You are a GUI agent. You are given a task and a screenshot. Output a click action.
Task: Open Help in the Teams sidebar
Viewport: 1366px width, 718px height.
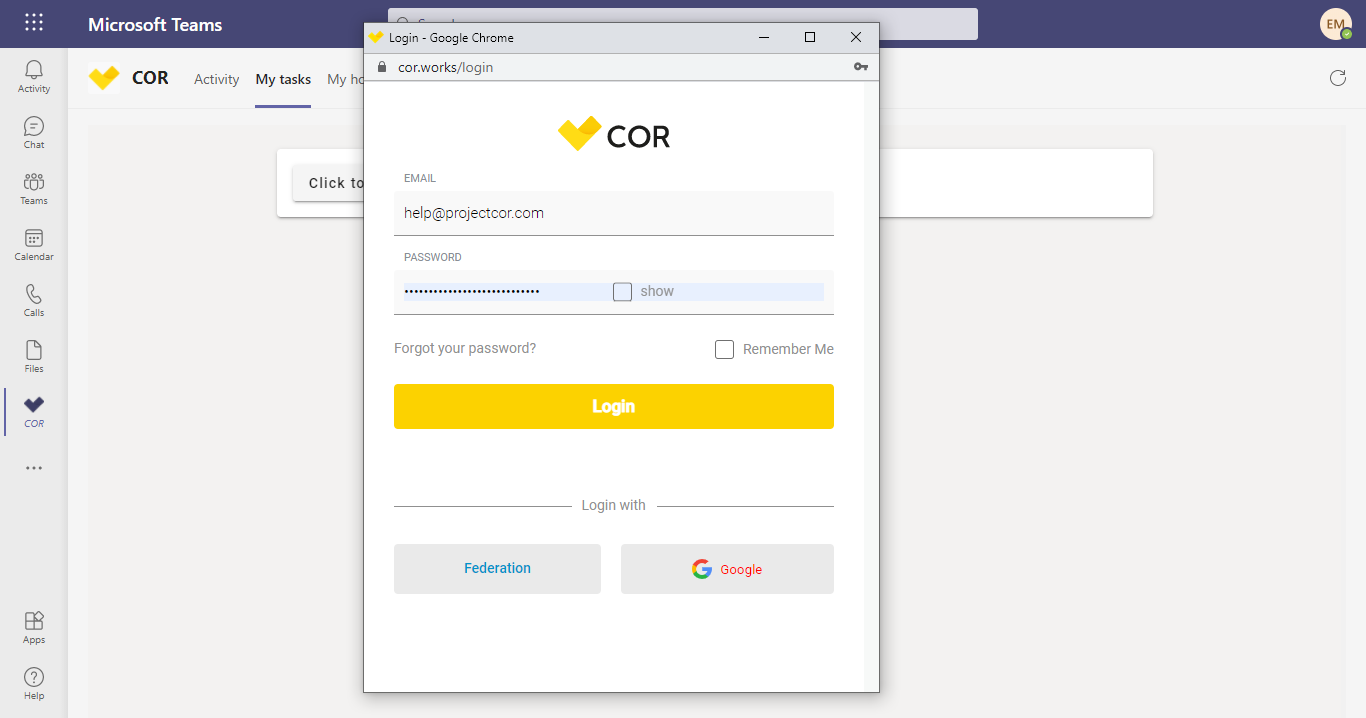34,683
